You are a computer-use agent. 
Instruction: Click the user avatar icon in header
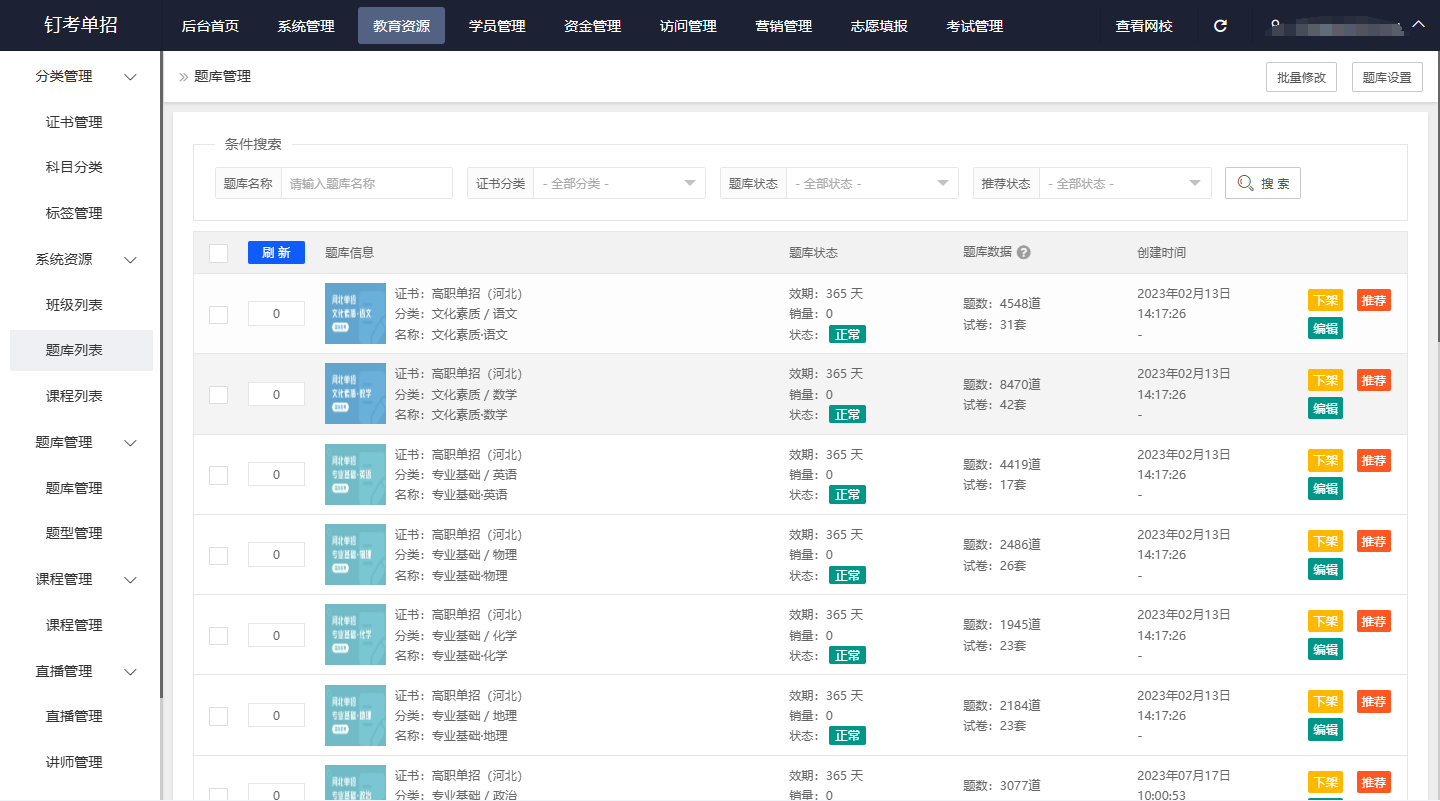(1276, 24)
